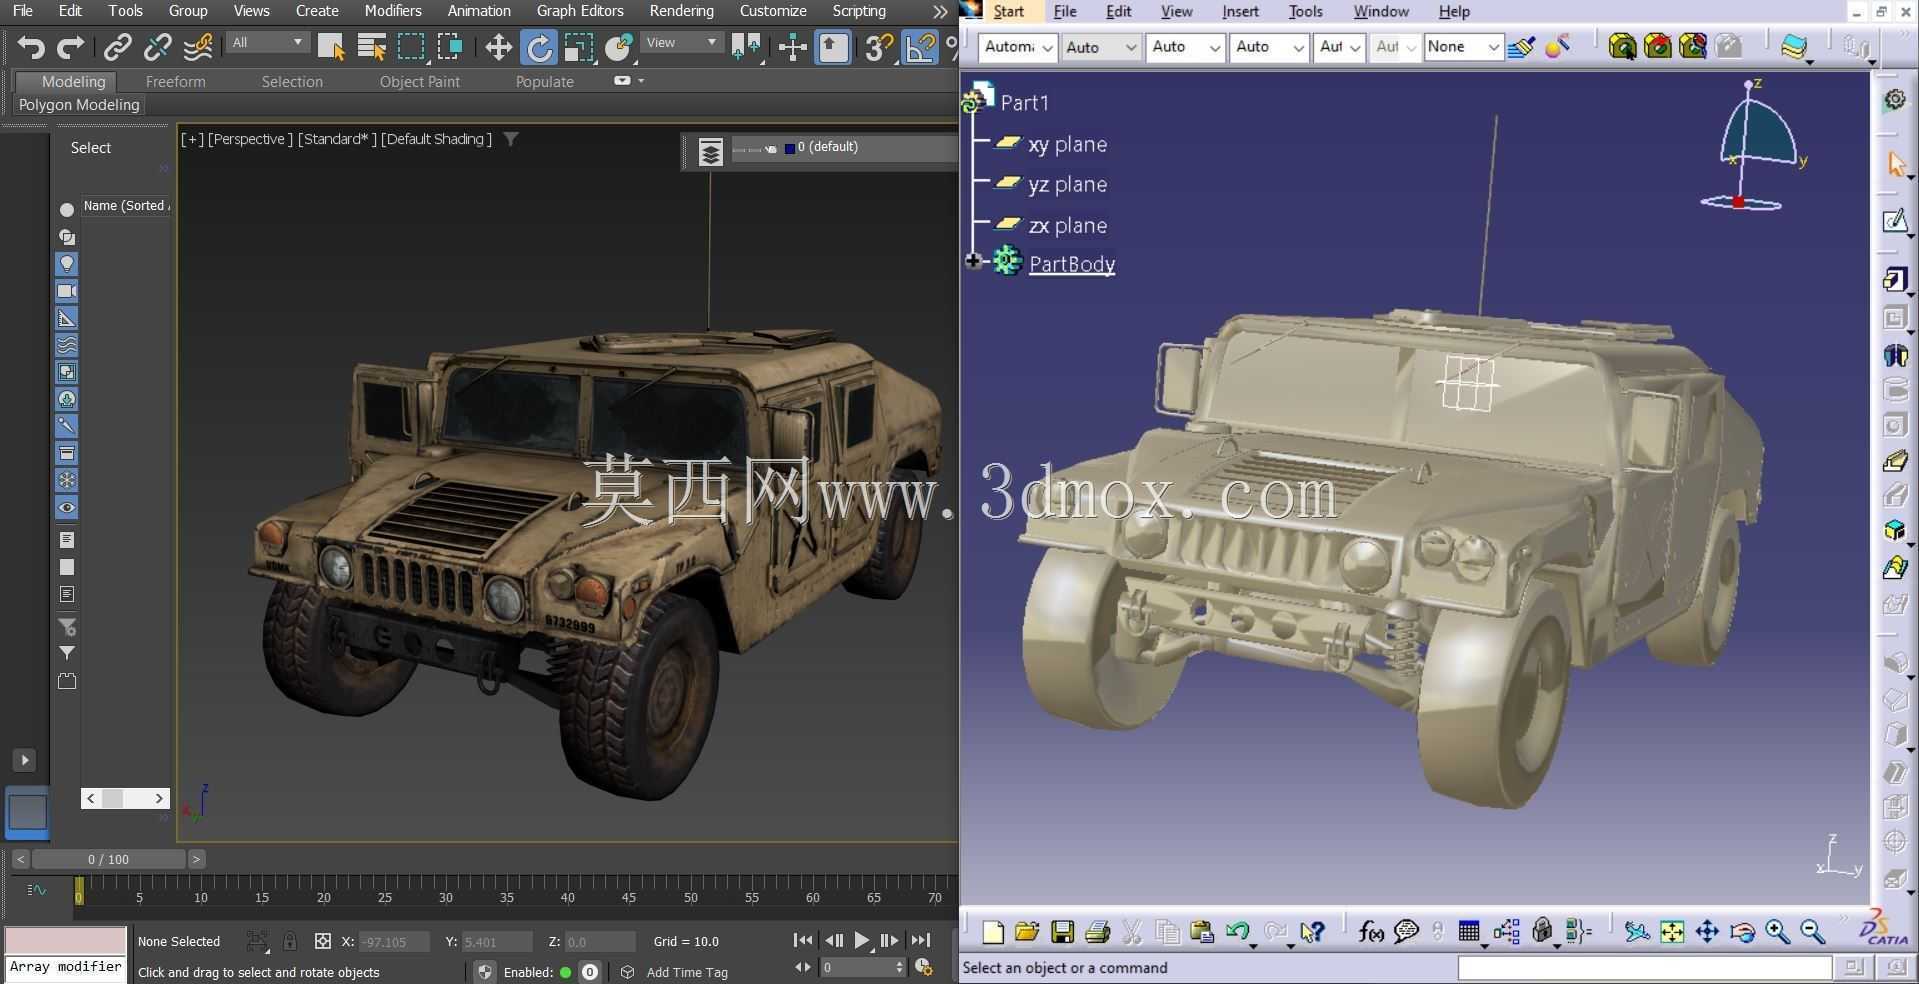Click the CATIA Design Table grid icon
This screenshot has height=984, width=1919.
(1469, 932)
